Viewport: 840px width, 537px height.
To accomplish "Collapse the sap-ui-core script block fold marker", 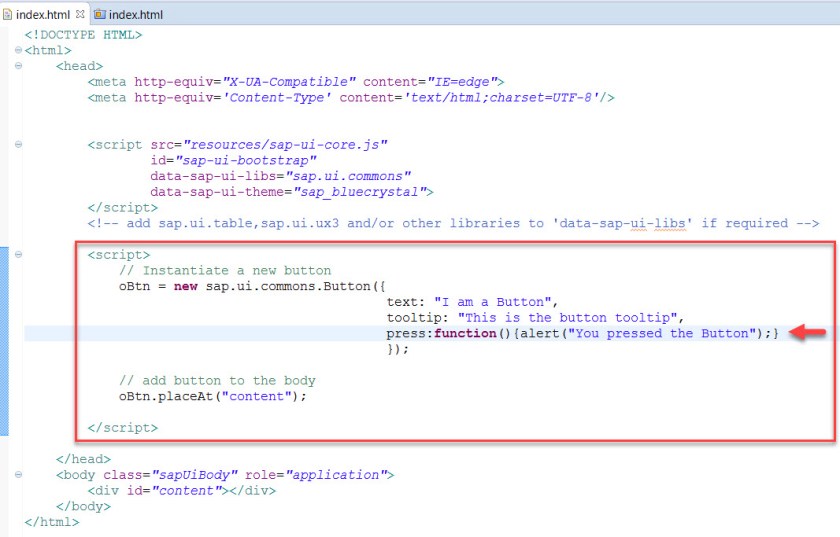I will 18,145.
